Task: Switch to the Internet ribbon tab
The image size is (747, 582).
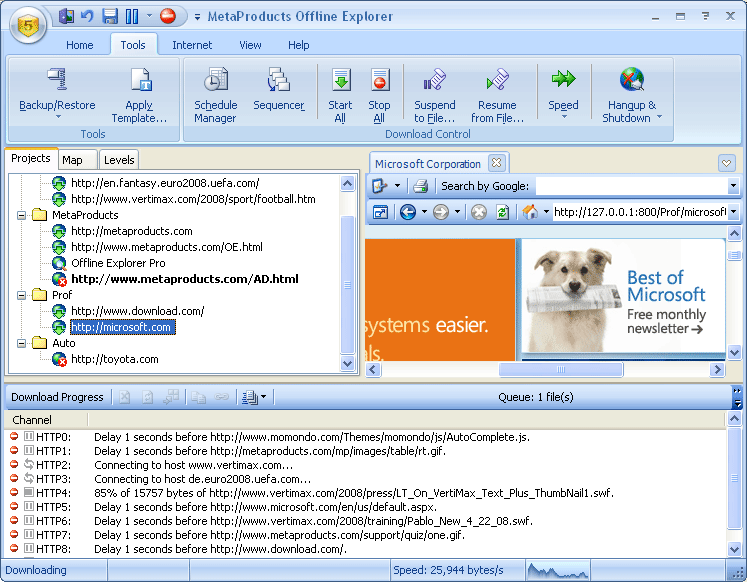Action: tap(192, 45)
